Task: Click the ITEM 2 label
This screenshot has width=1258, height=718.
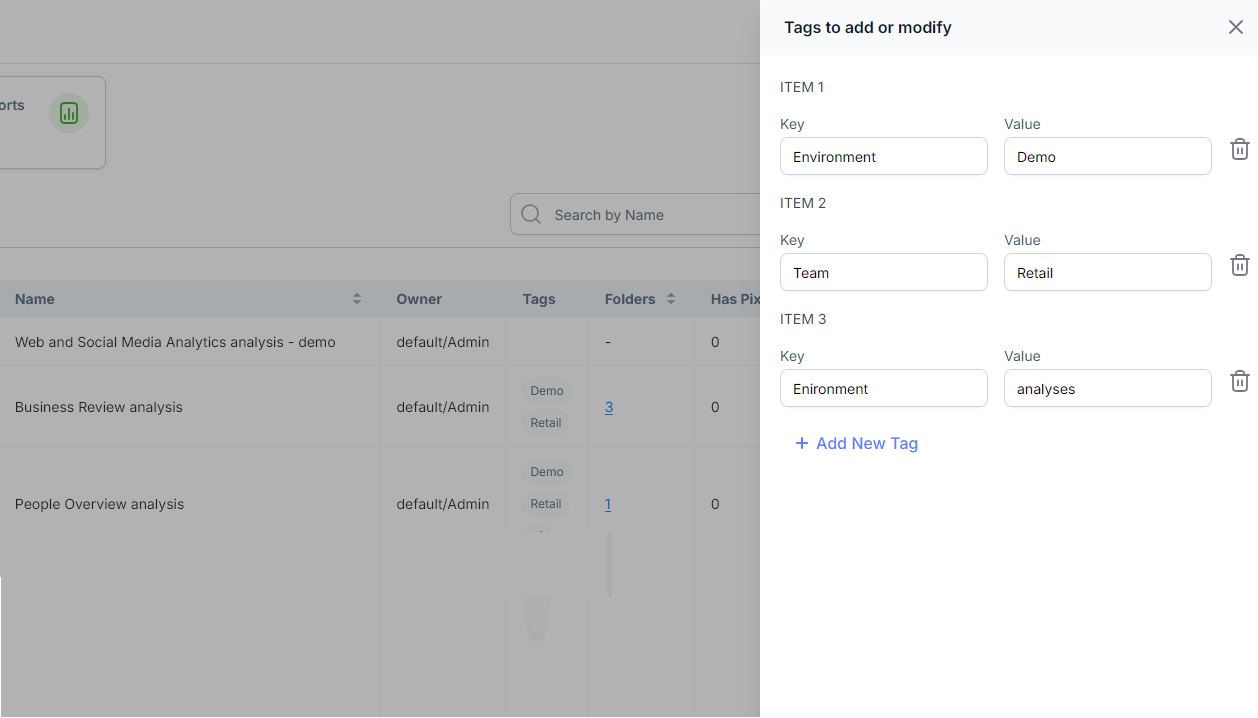Action: tap(803, 203)
